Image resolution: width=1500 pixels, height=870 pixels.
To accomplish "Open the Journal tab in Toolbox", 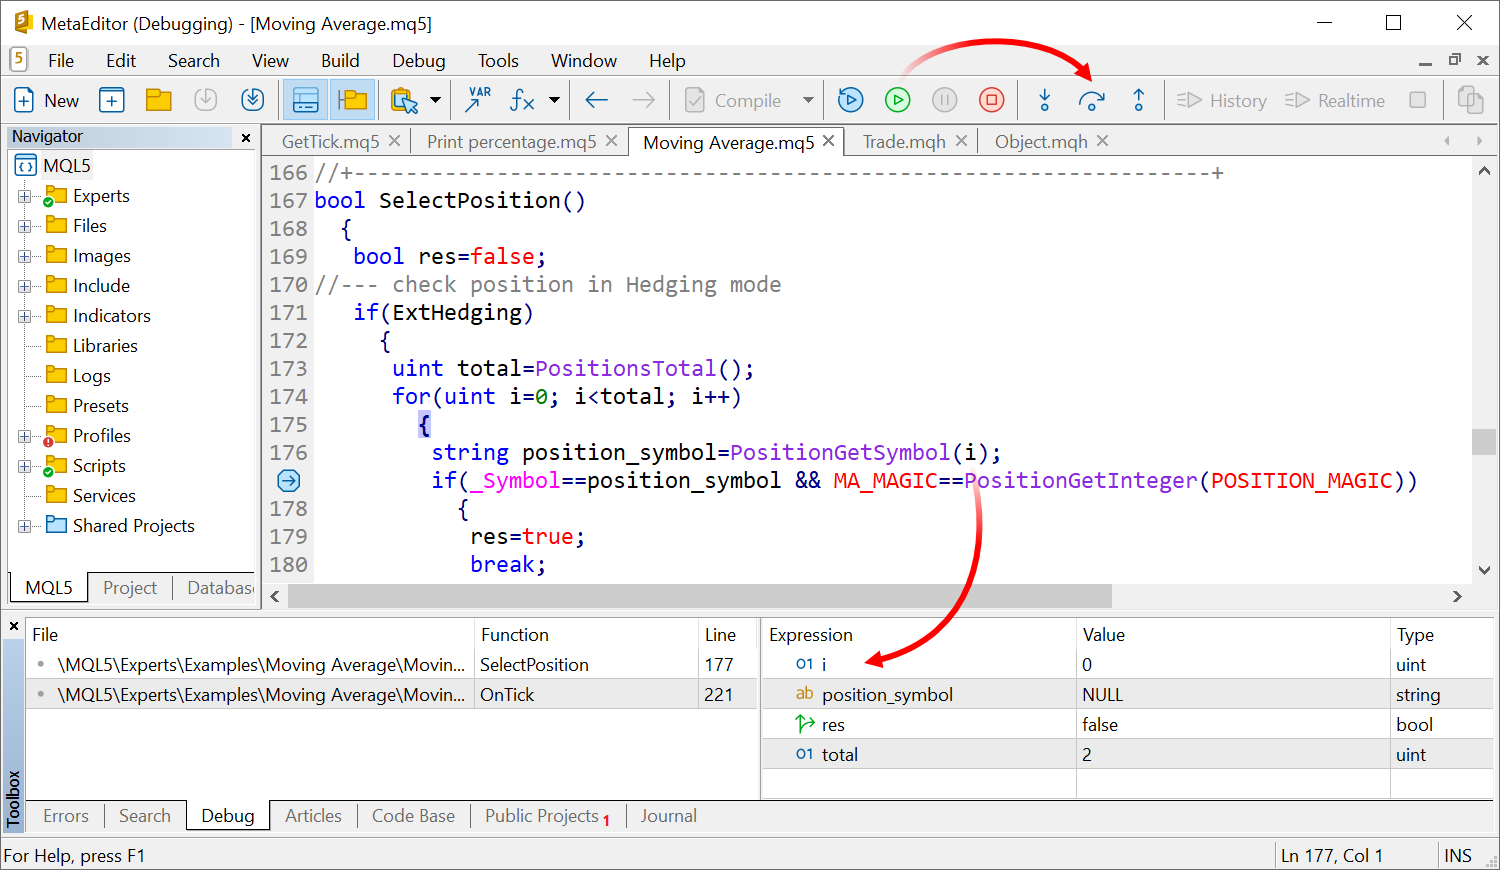I will point(668,816).
